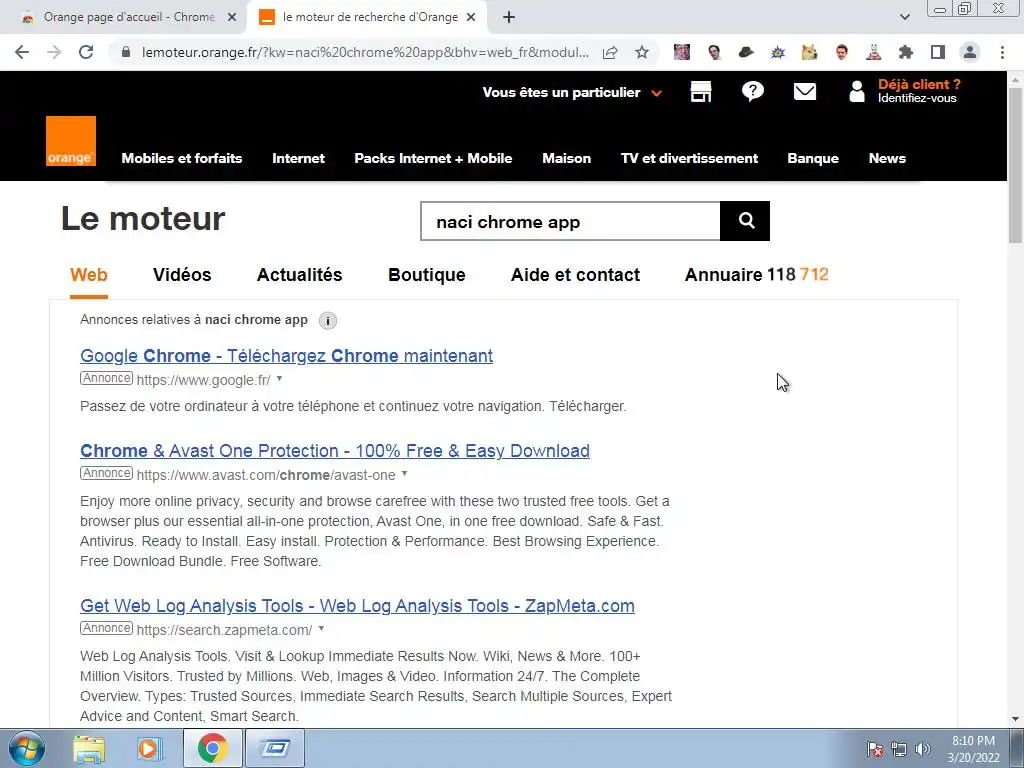Expand the google.fr ad URL arrow
This screenshot has height=768, width=1024.
(x=280, y=379)
